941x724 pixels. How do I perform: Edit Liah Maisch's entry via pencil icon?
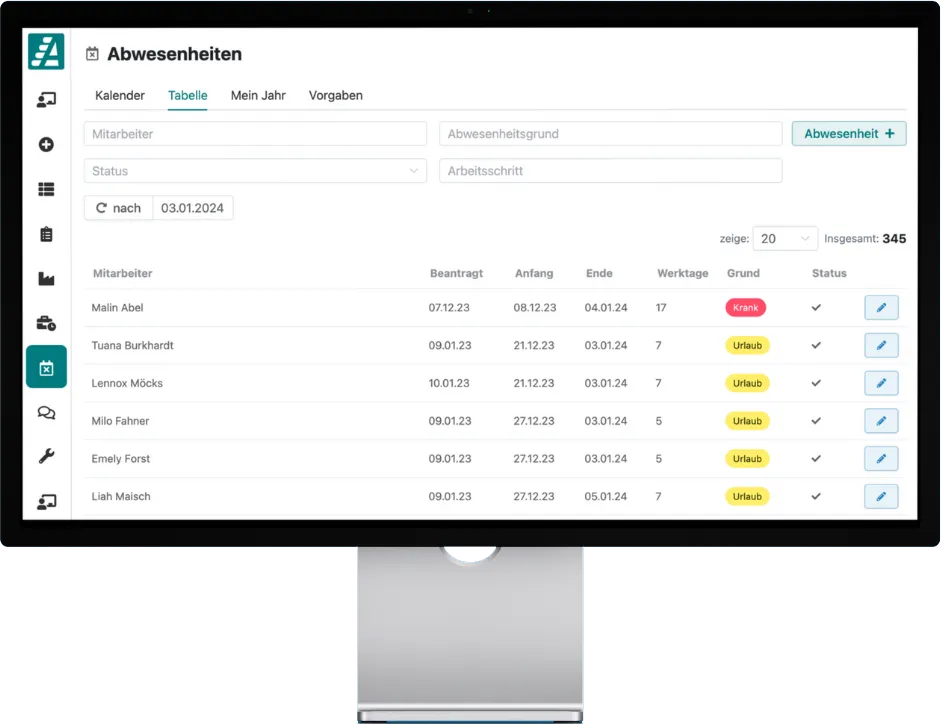(x=881, y=496)
